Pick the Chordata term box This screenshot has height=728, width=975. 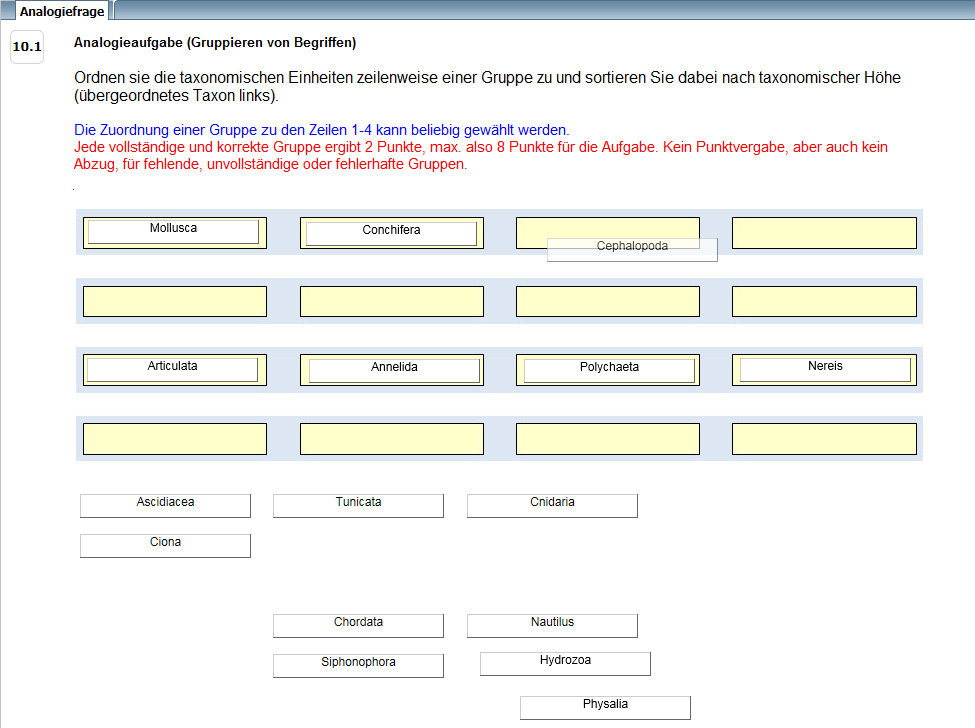358,625
